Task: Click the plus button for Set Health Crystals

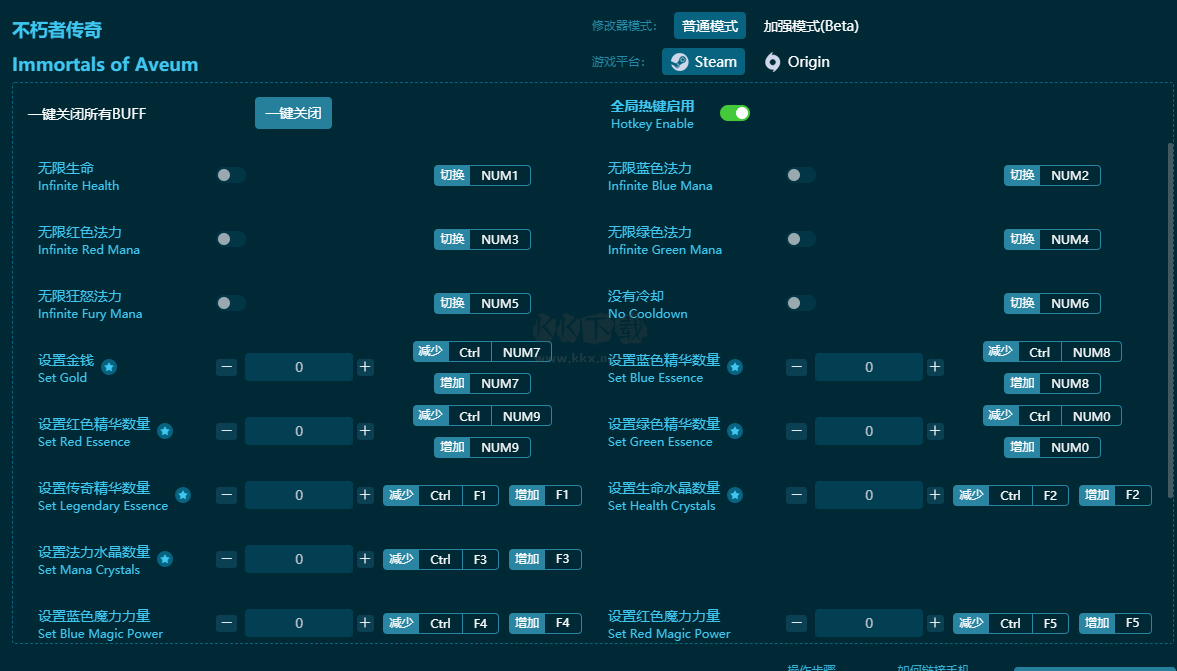Action: pyautogui.click(x=935, y=495)
